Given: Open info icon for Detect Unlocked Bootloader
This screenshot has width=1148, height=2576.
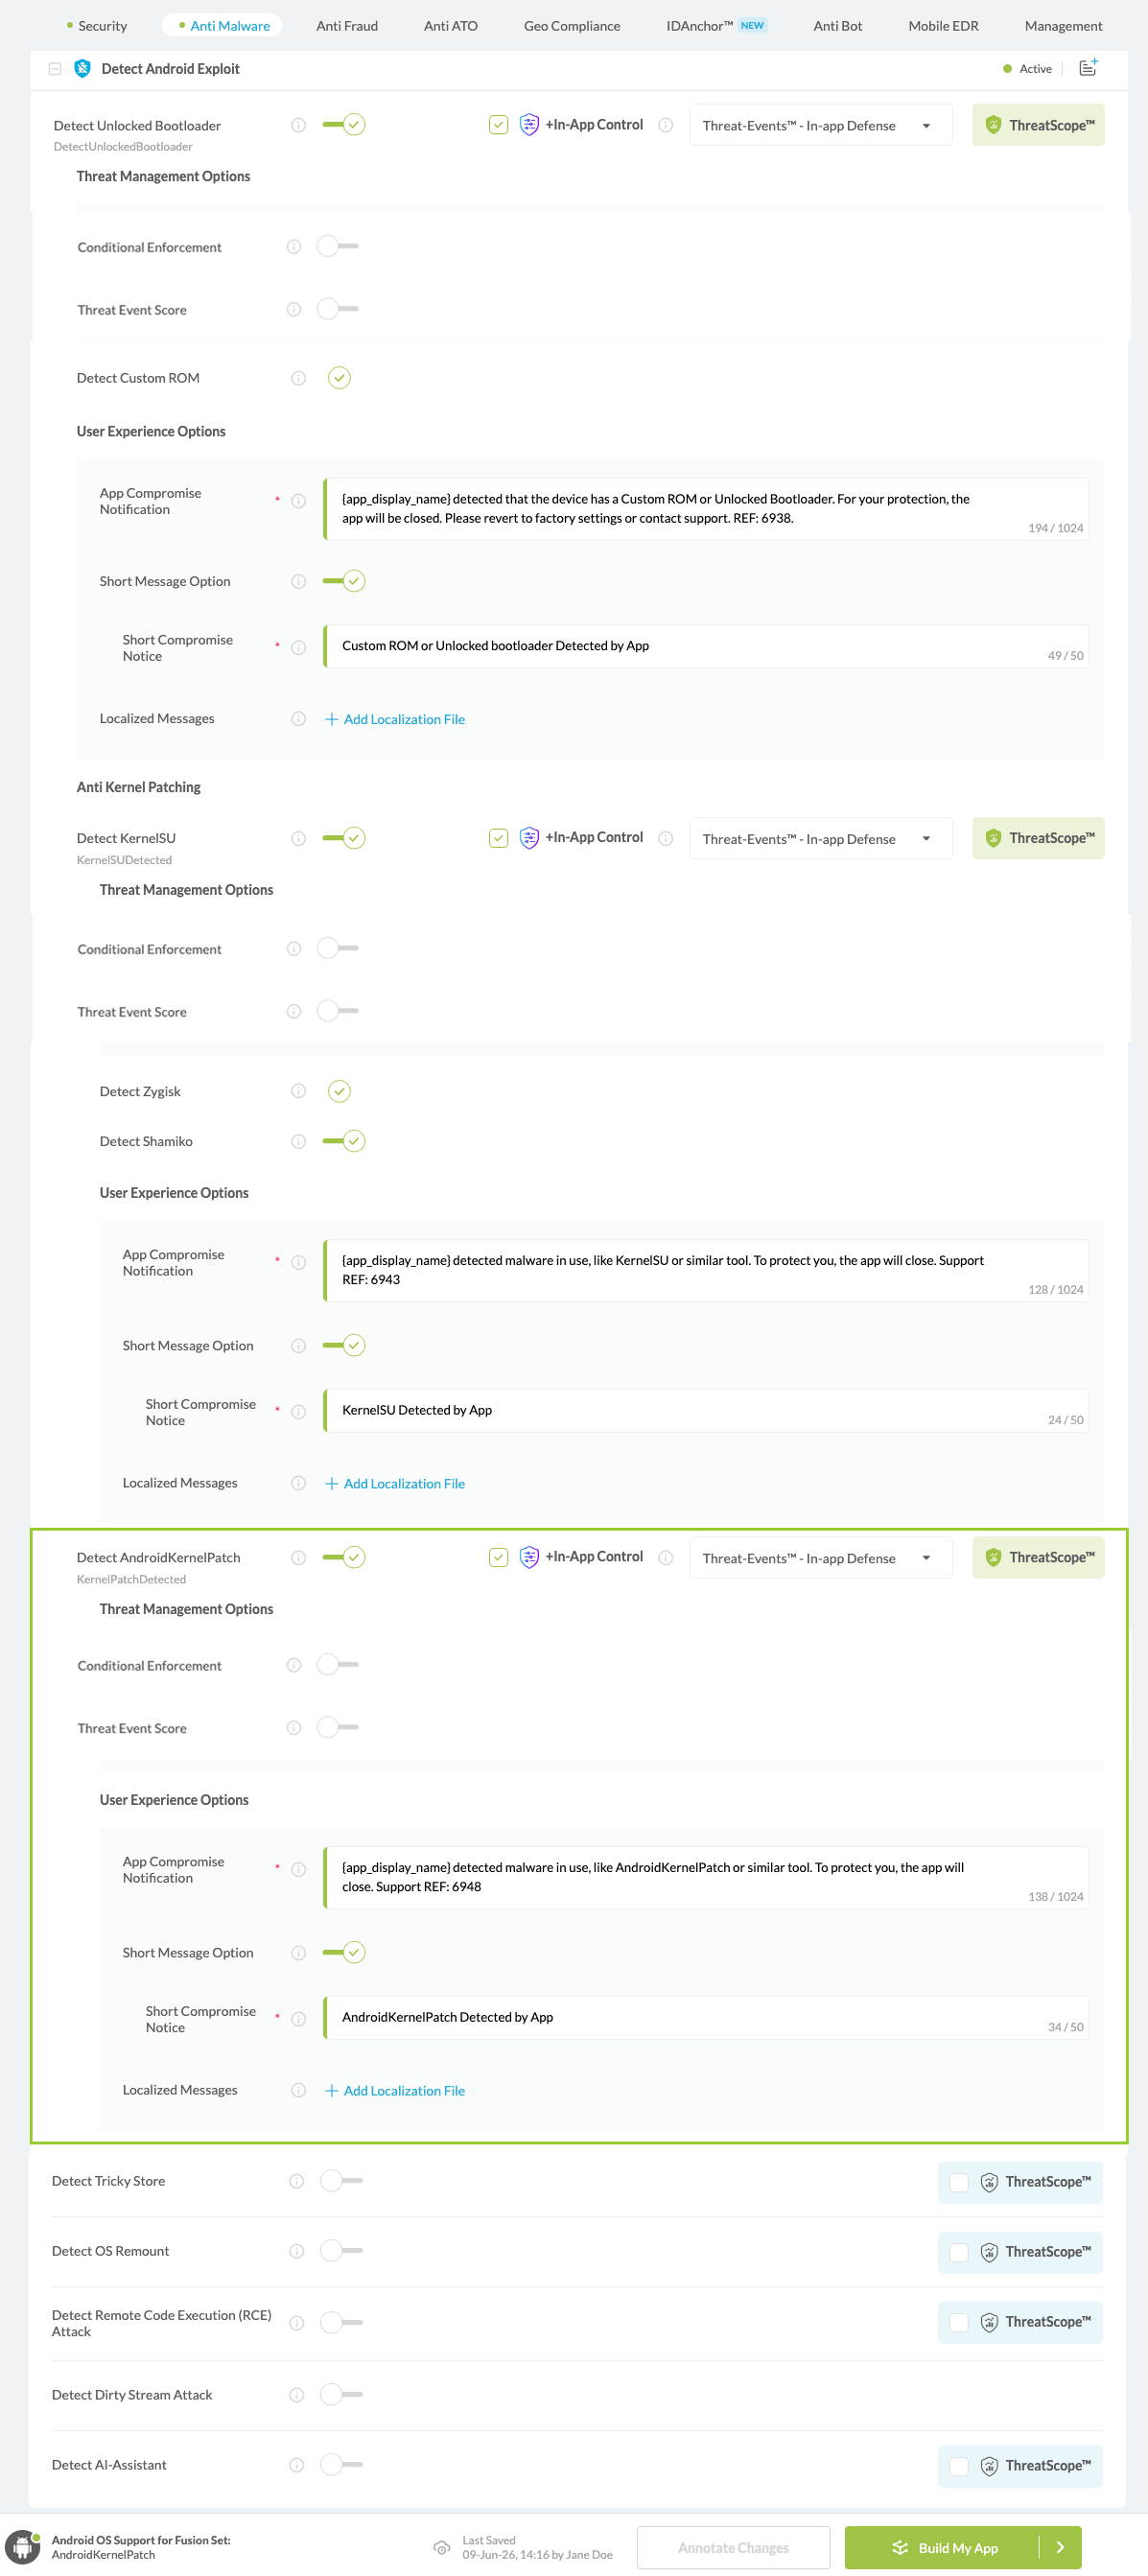Looking at the screenshot, I should tap(298, 125).
